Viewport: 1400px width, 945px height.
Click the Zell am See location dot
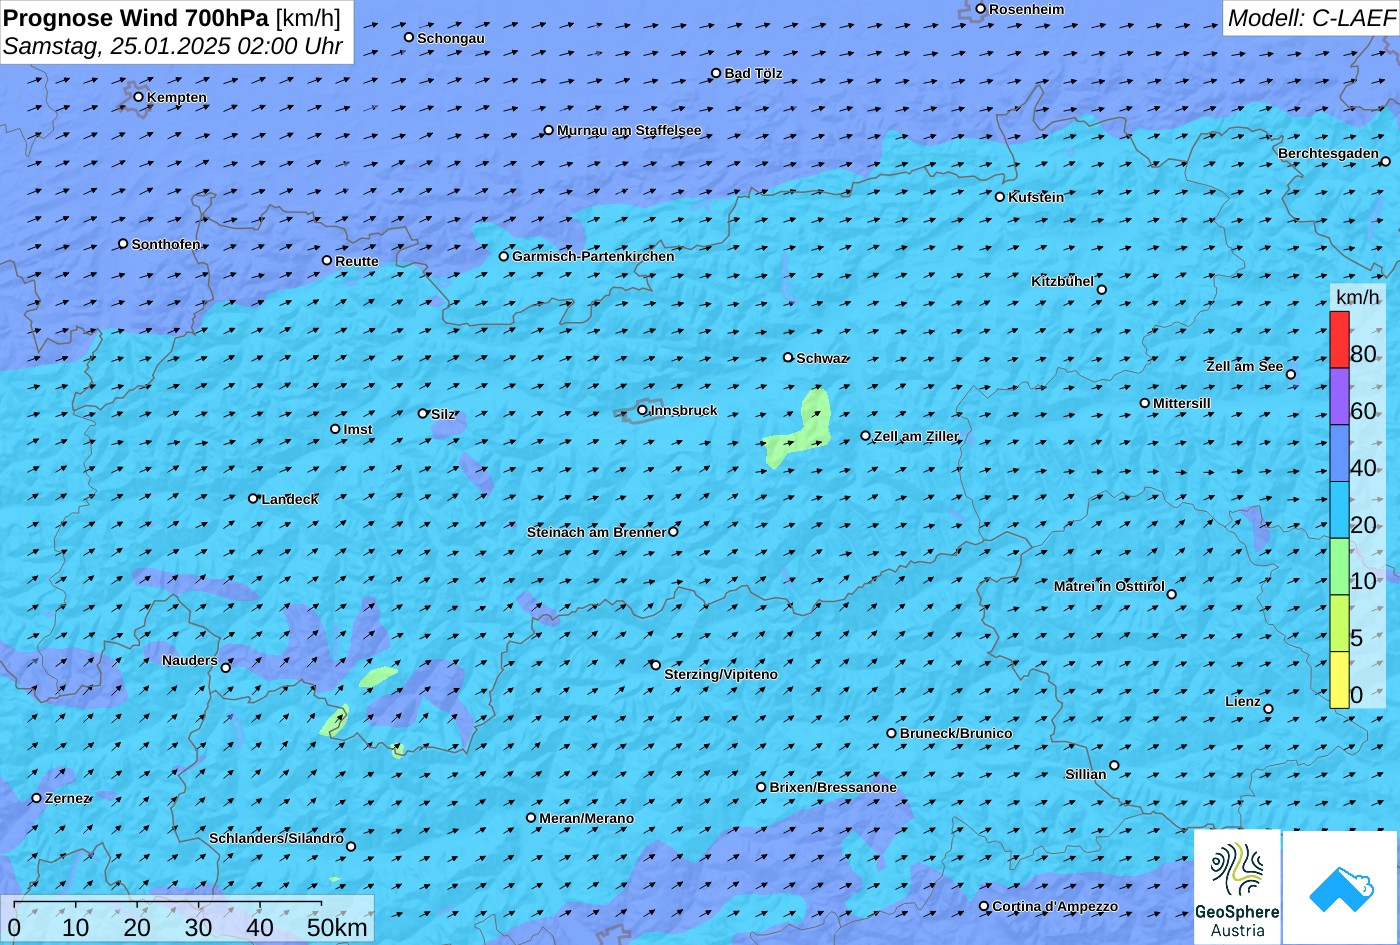click(x=1291, y=374)
